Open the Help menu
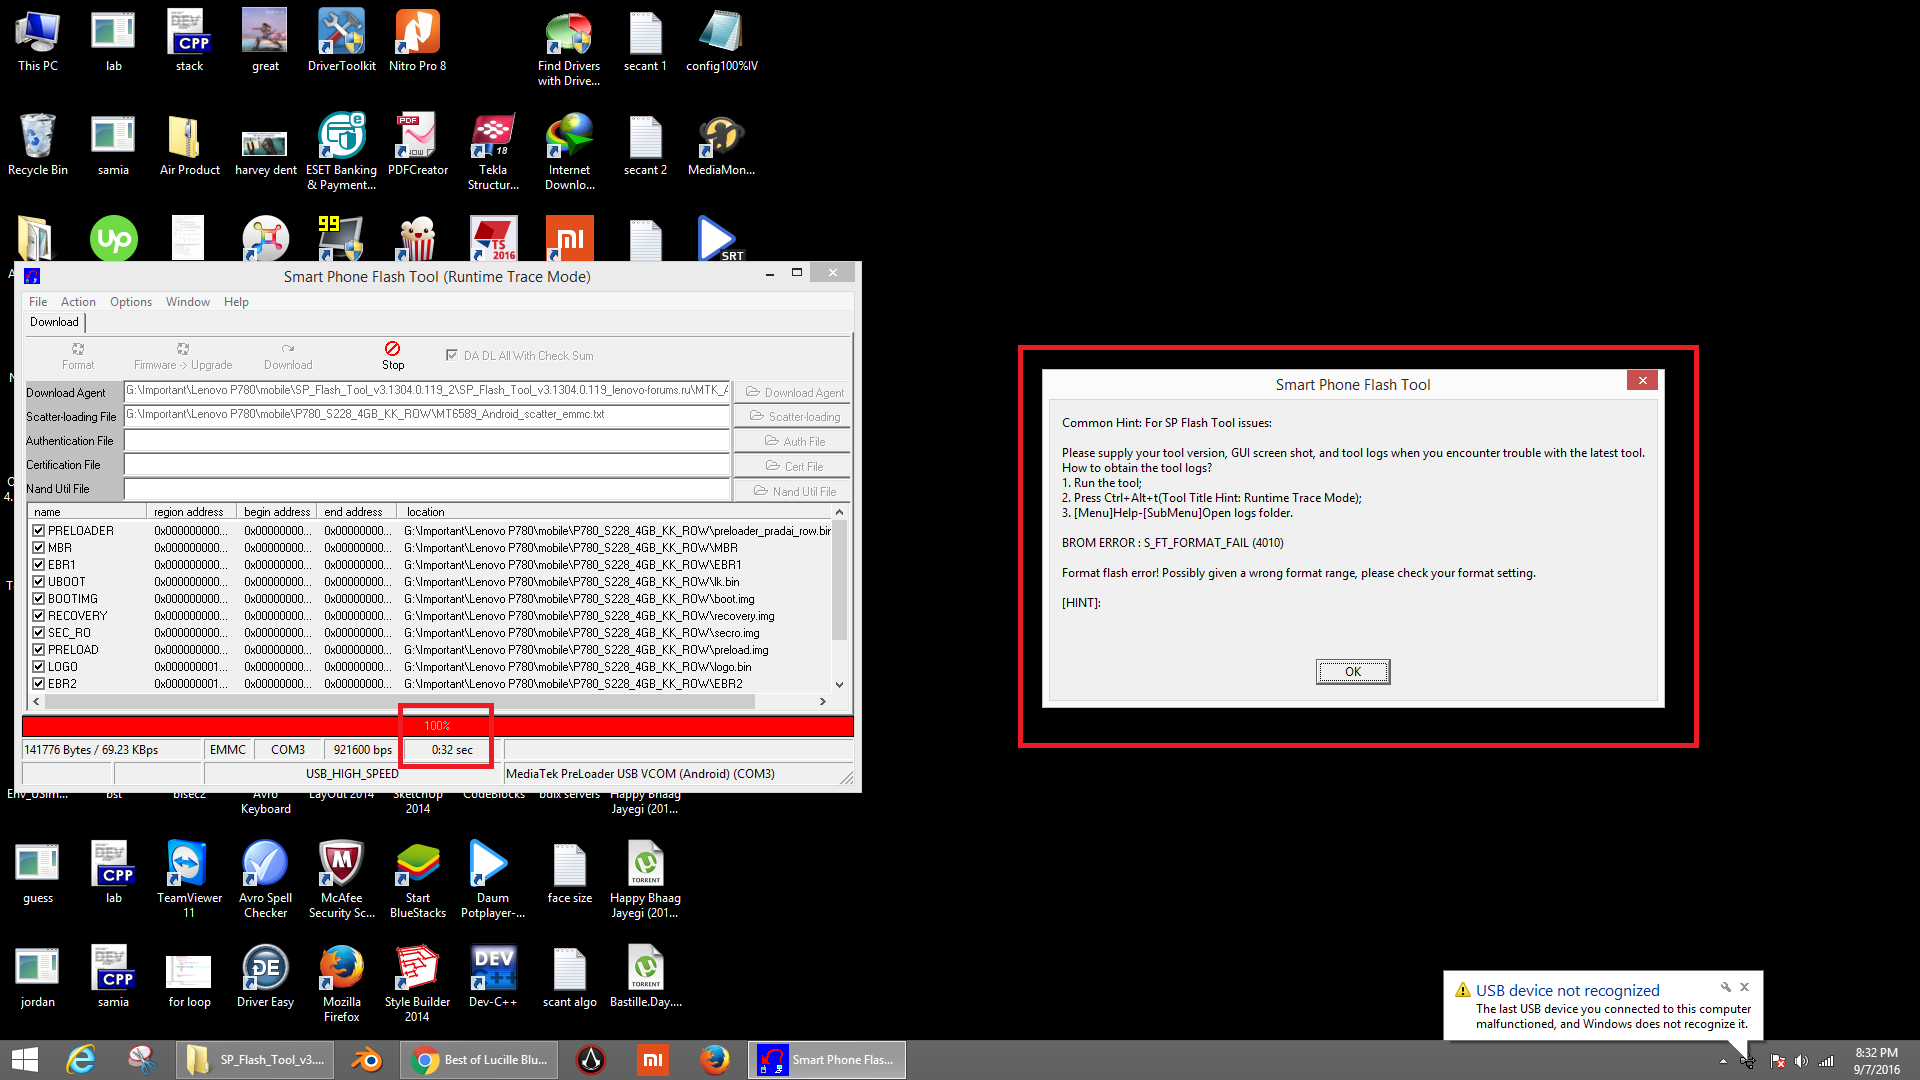Screen dimensions: 1920x1080 [x=236, y=302]
